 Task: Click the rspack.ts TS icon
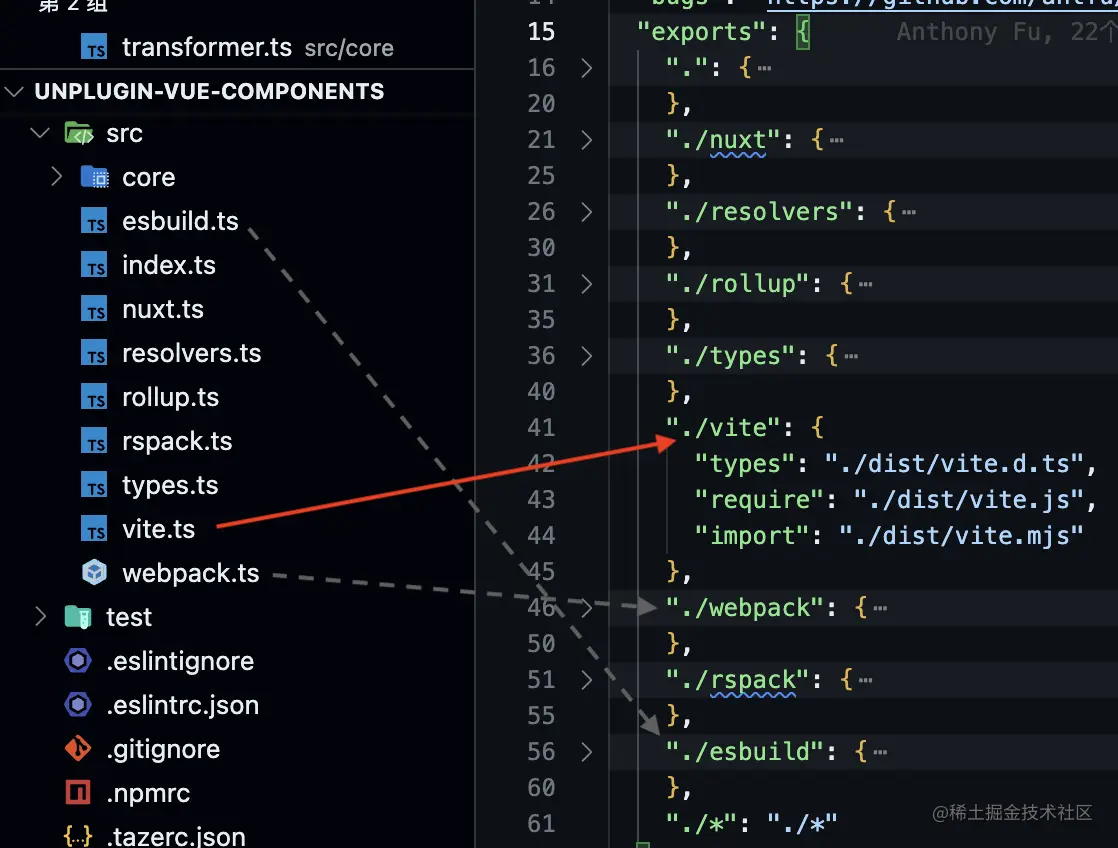pos(94,441)
